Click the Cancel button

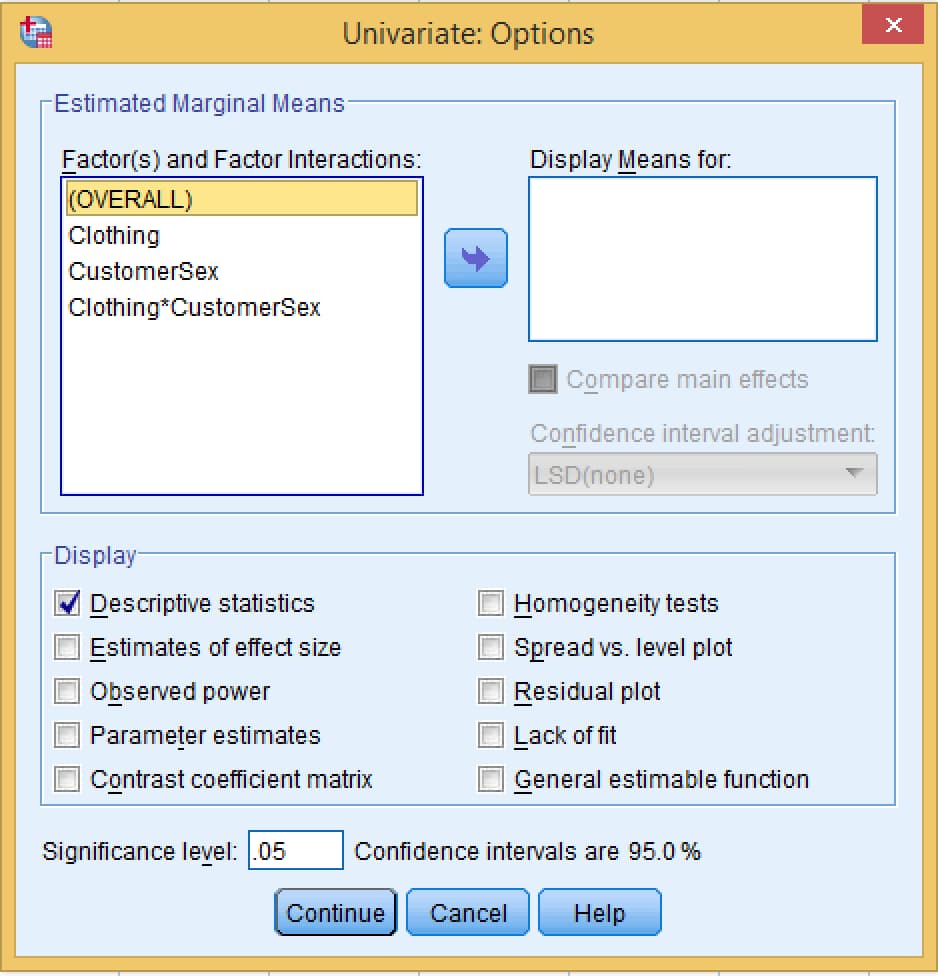coord(468,913)
